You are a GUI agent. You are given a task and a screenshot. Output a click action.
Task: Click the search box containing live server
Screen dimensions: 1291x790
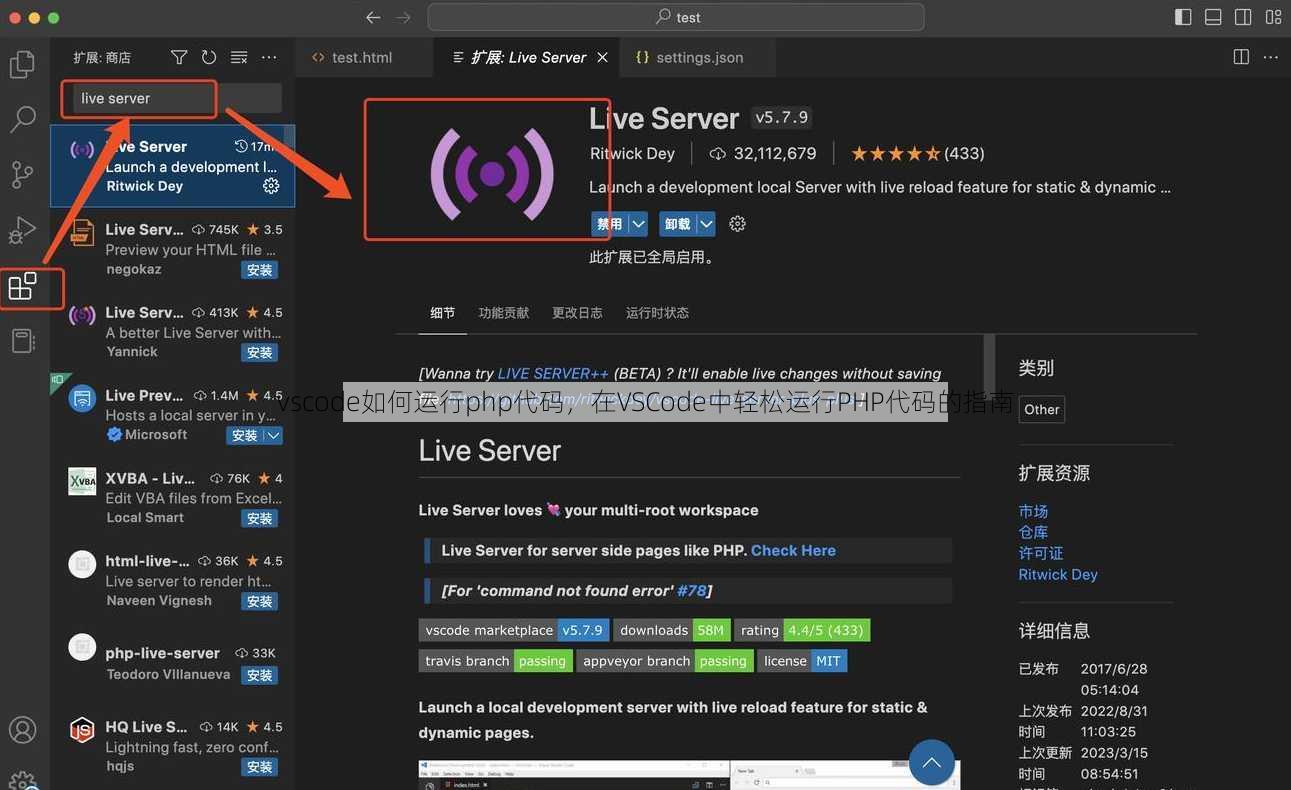[x=178, y=98]
